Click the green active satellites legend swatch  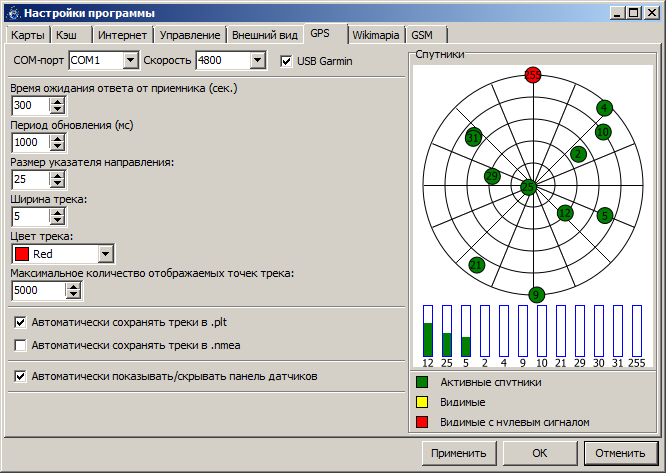coord(423,381)
